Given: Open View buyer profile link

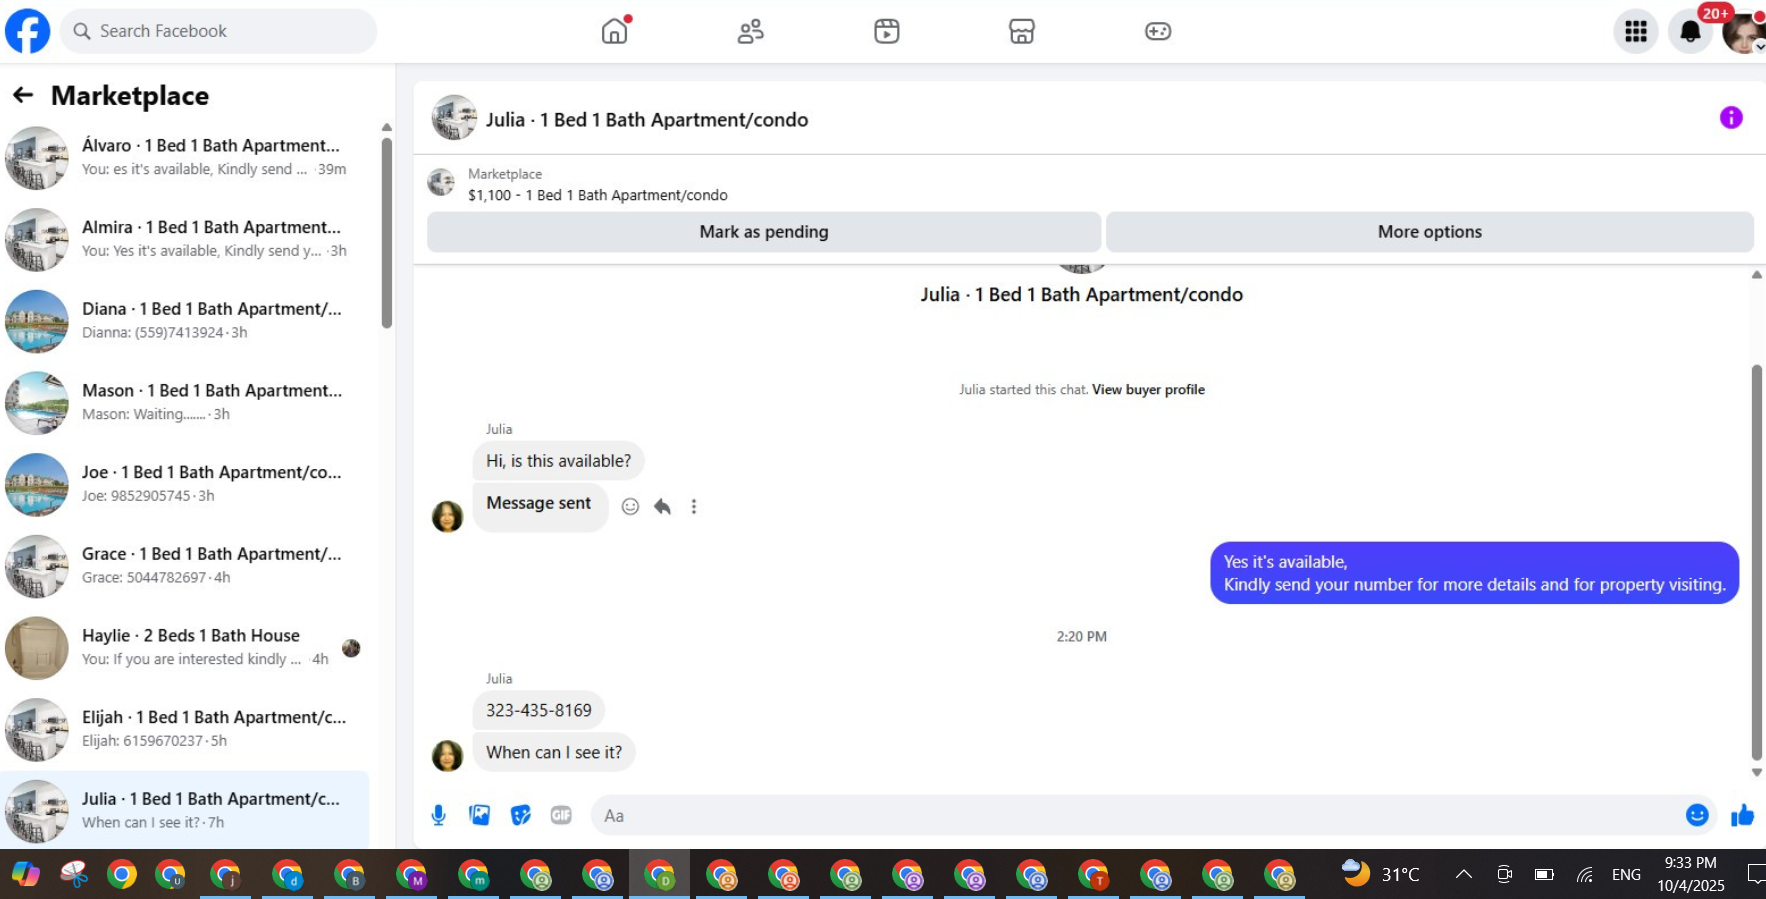Looking at the screenshot, I should [x=1148, y=390].
